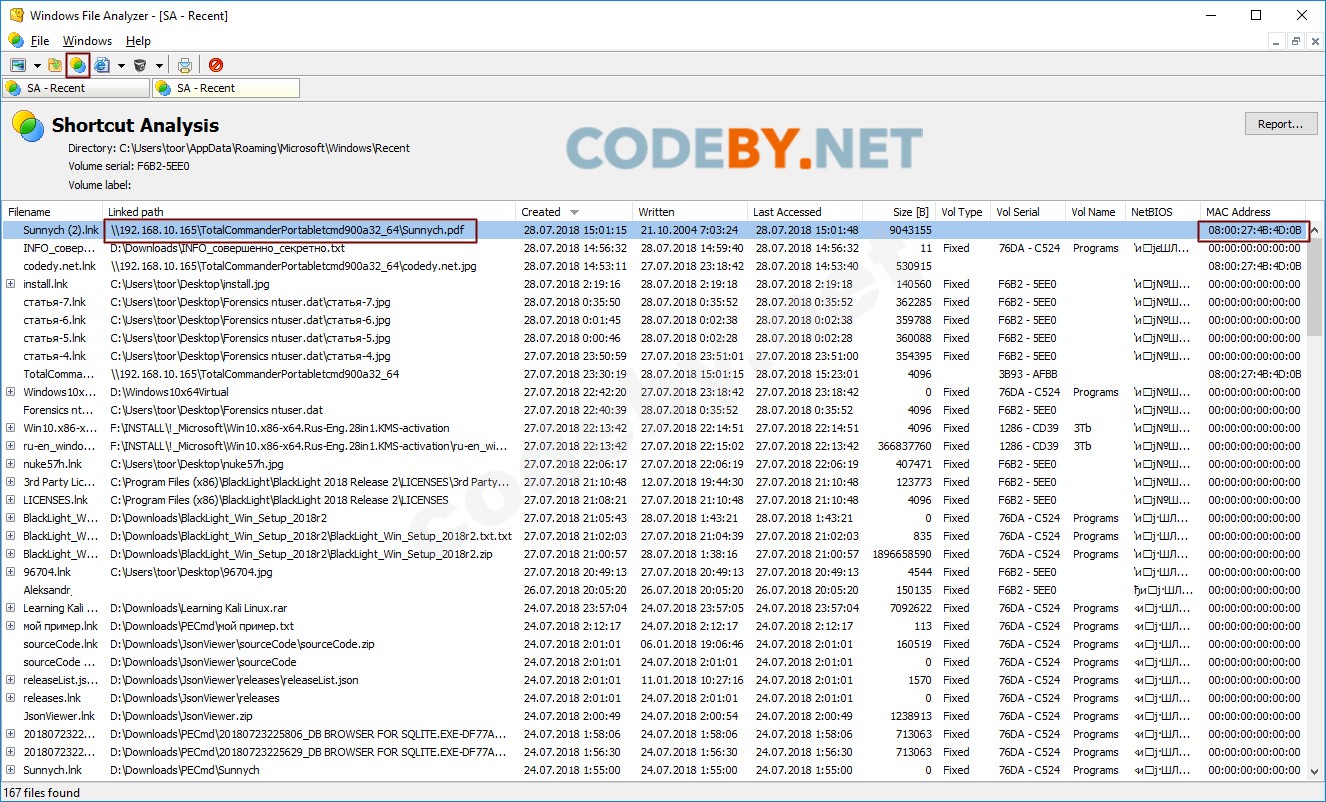Select the highlighted Shortcut Analysis toolbar icon

[x=78, y=65]
